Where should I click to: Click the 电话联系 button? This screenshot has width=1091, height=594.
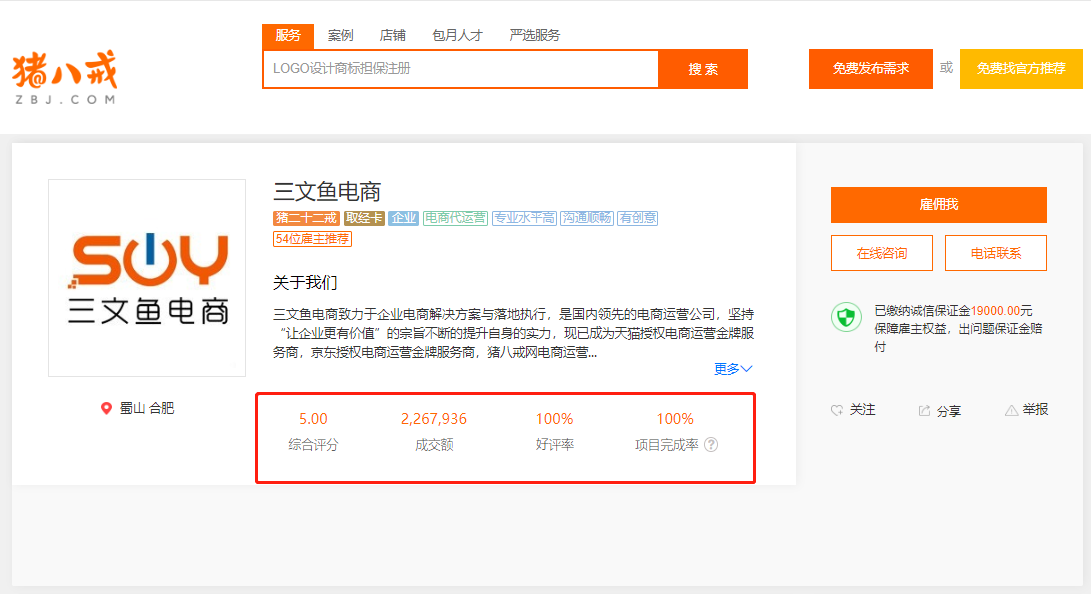pyautogui.click(x=996, y=253)
